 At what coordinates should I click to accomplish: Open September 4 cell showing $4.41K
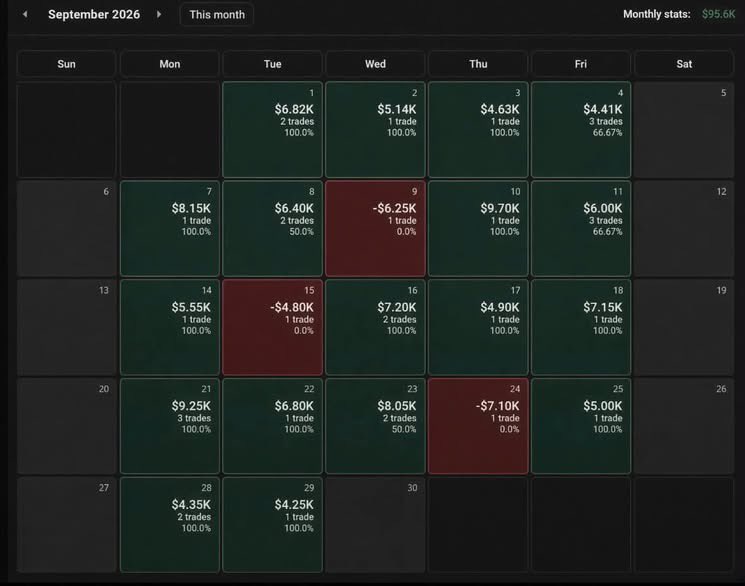tap(581, 130)
